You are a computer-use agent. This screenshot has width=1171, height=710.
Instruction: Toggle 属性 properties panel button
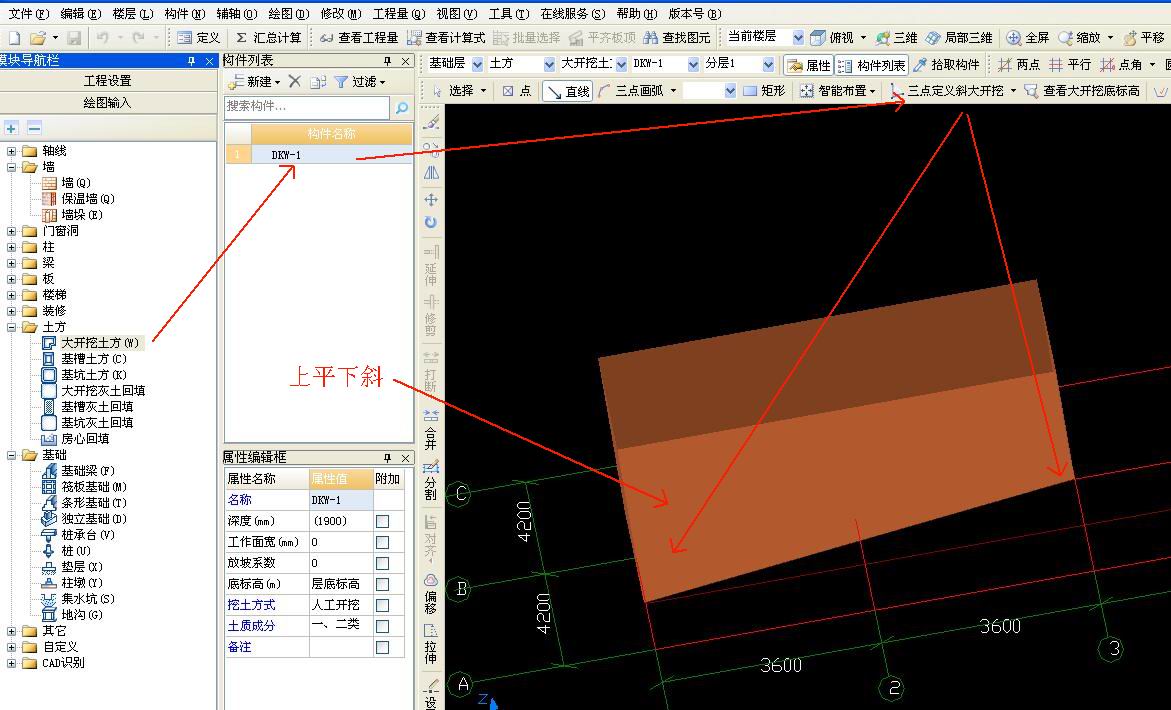pyautogui.click(x=809, y=65)
